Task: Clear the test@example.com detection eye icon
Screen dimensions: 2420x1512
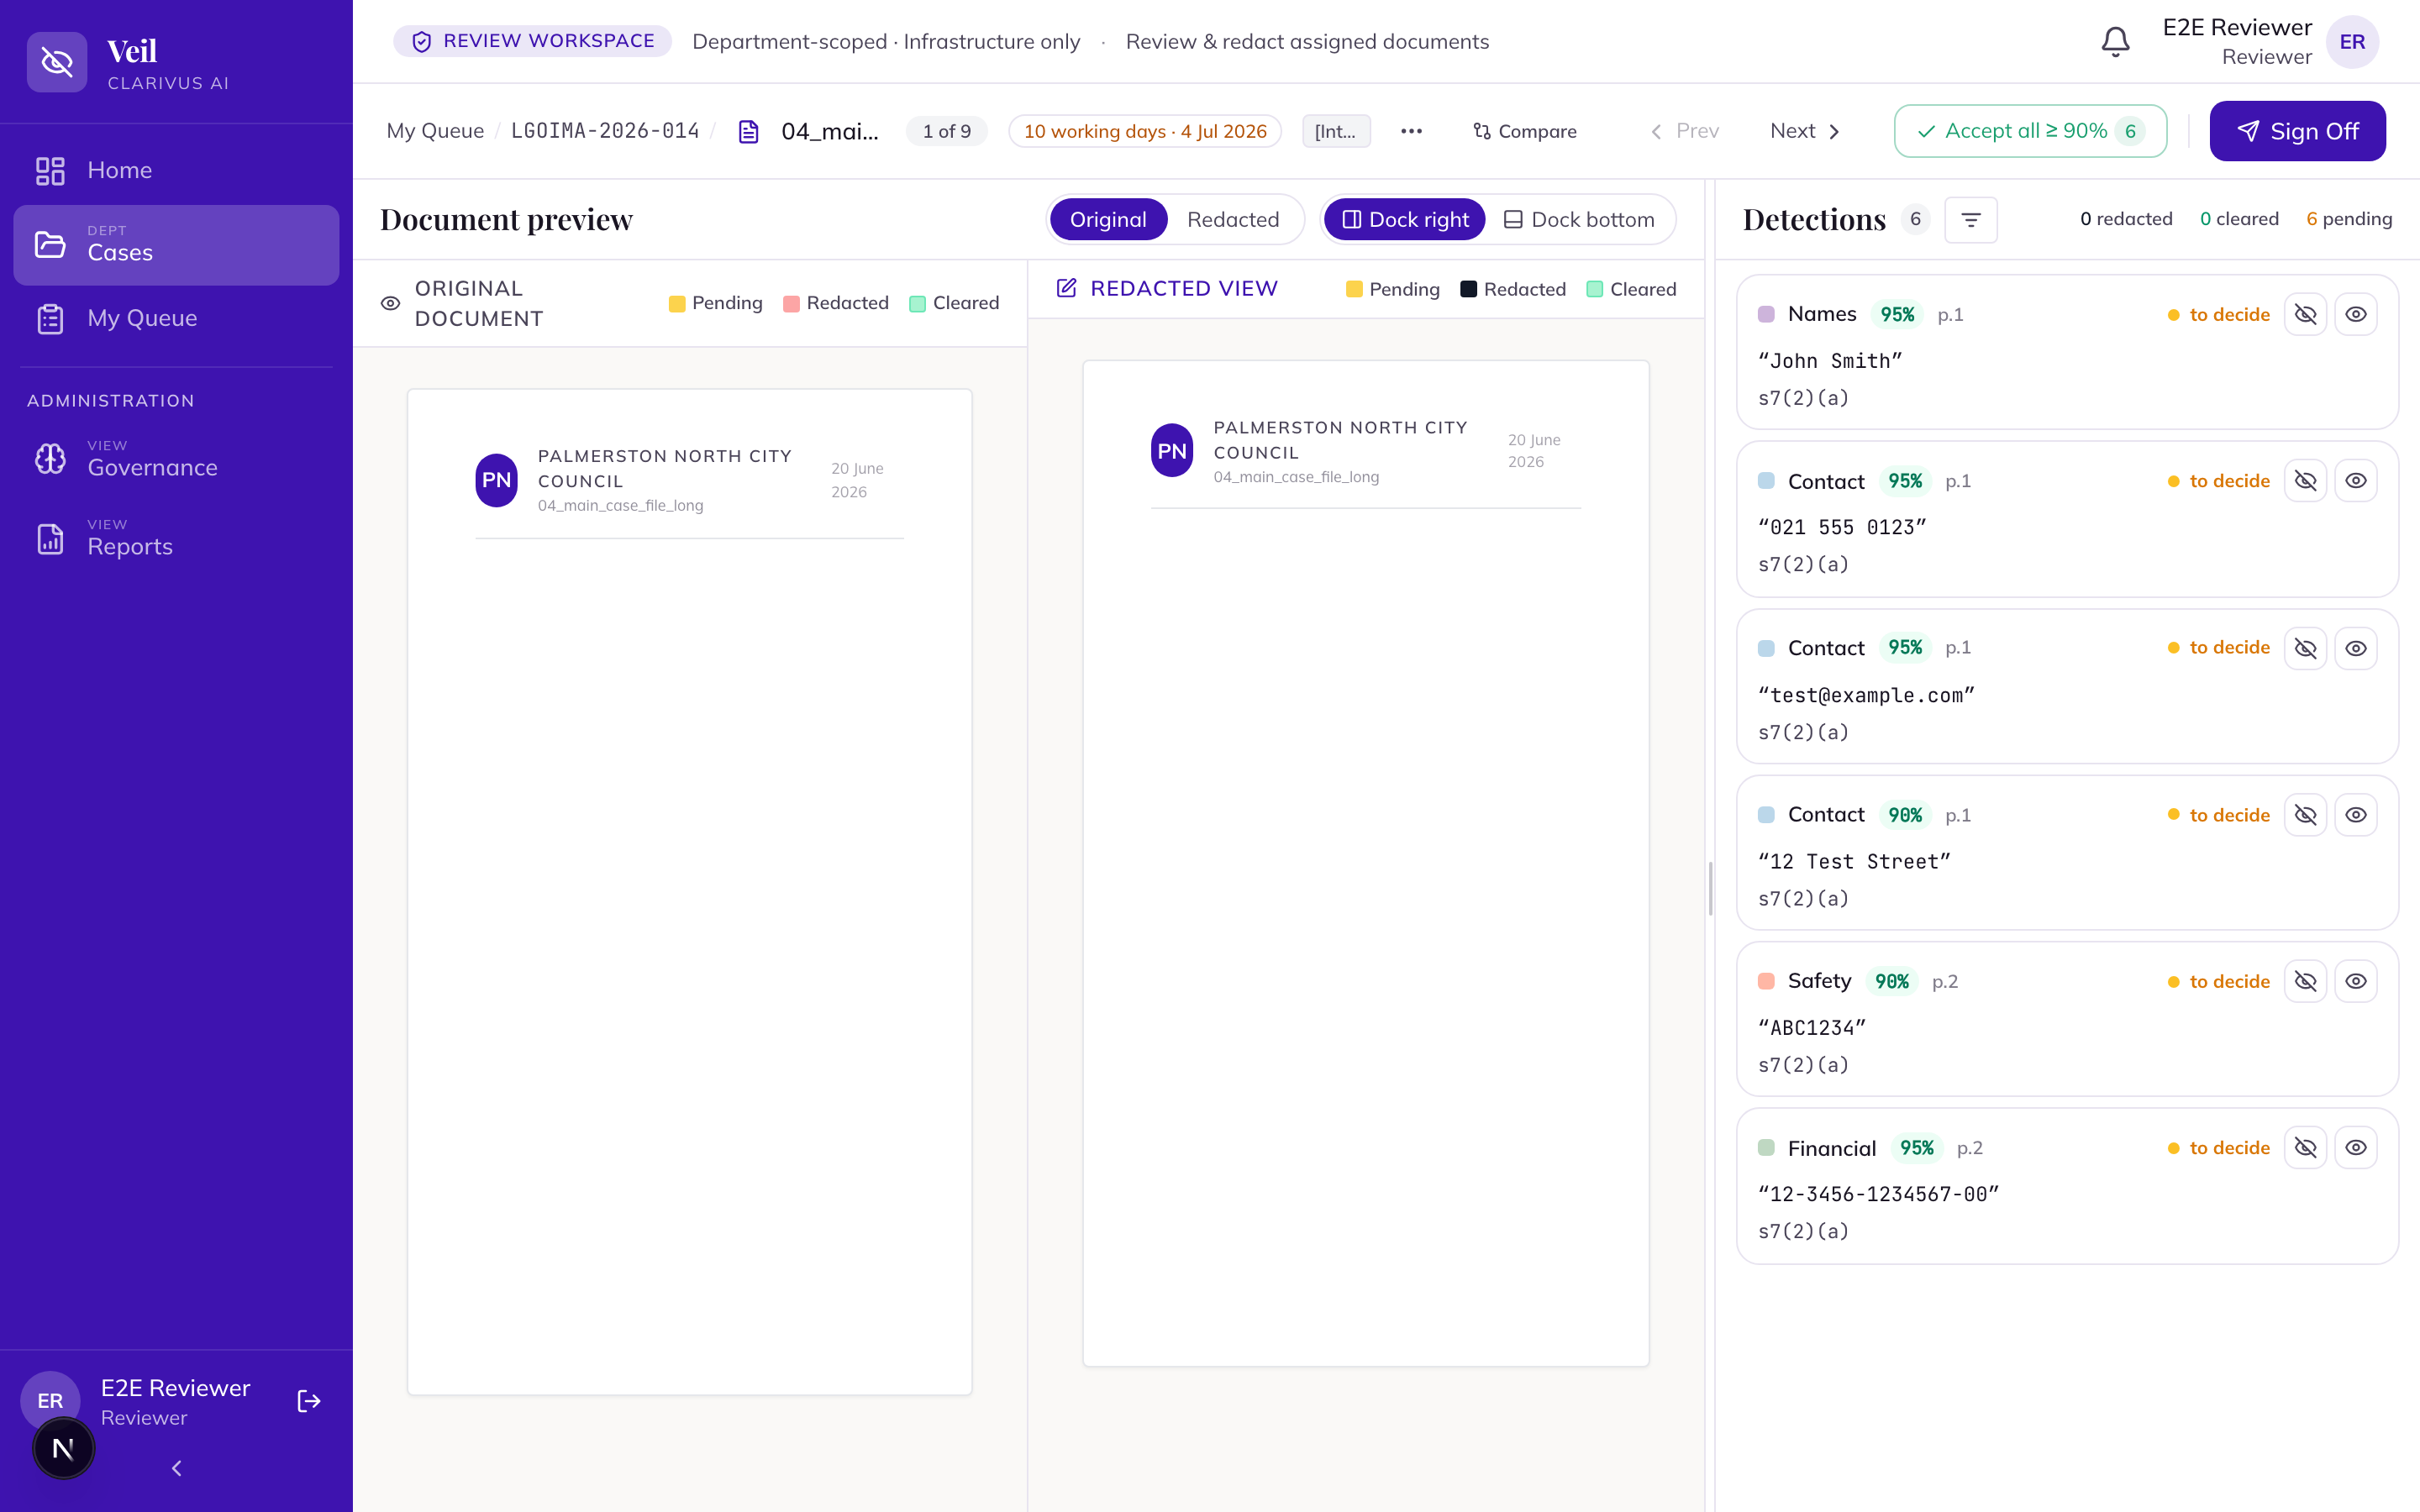Action: pos(2355,648)
